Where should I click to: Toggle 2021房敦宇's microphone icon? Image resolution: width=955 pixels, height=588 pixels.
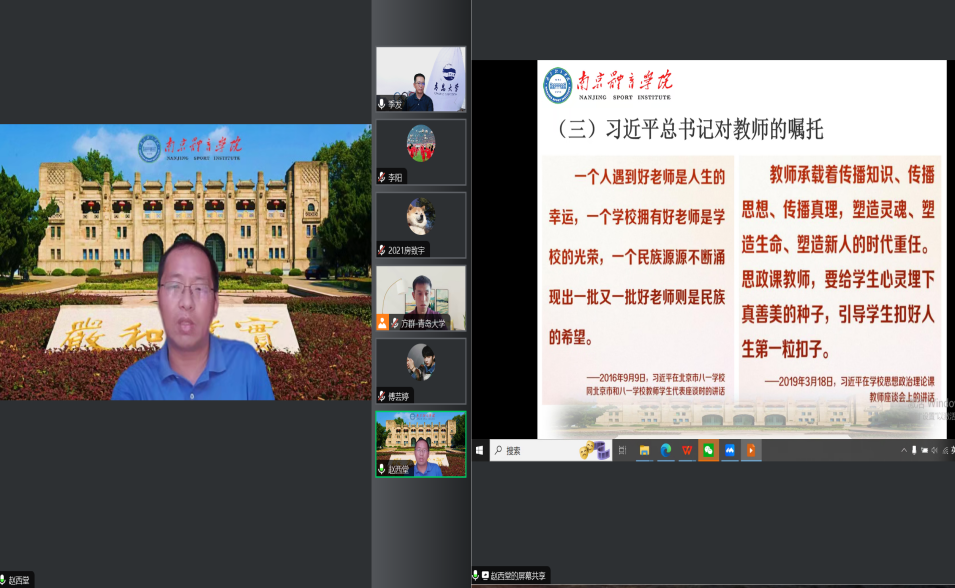click(383, 248)
